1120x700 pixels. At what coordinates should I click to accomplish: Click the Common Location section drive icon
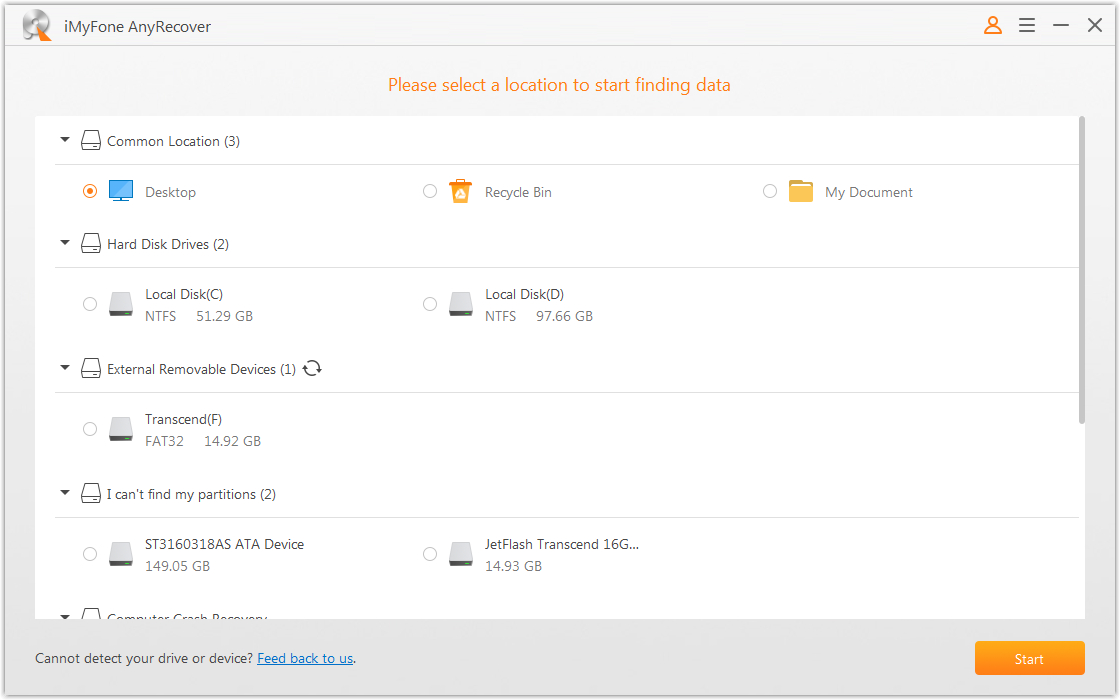91,141
